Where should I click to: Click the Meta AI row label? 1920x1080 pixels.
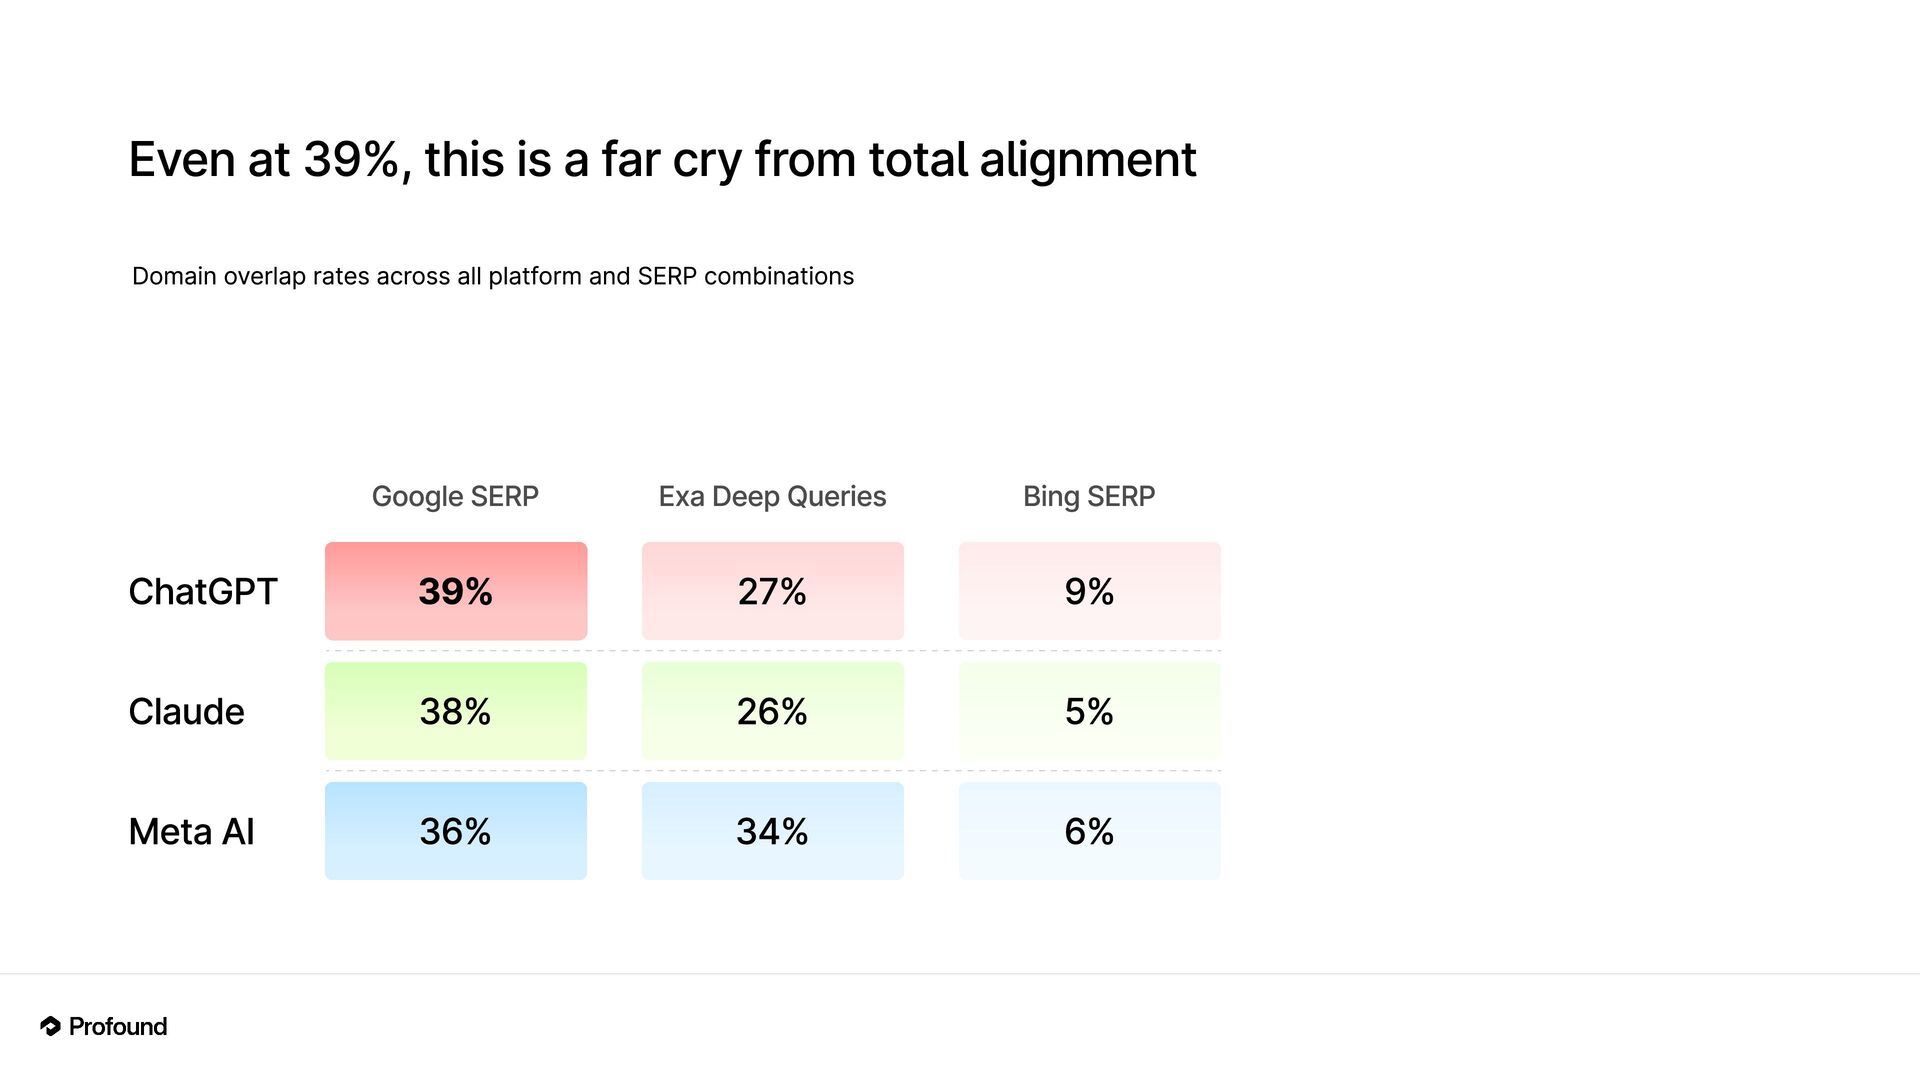[x=192, y=832]
